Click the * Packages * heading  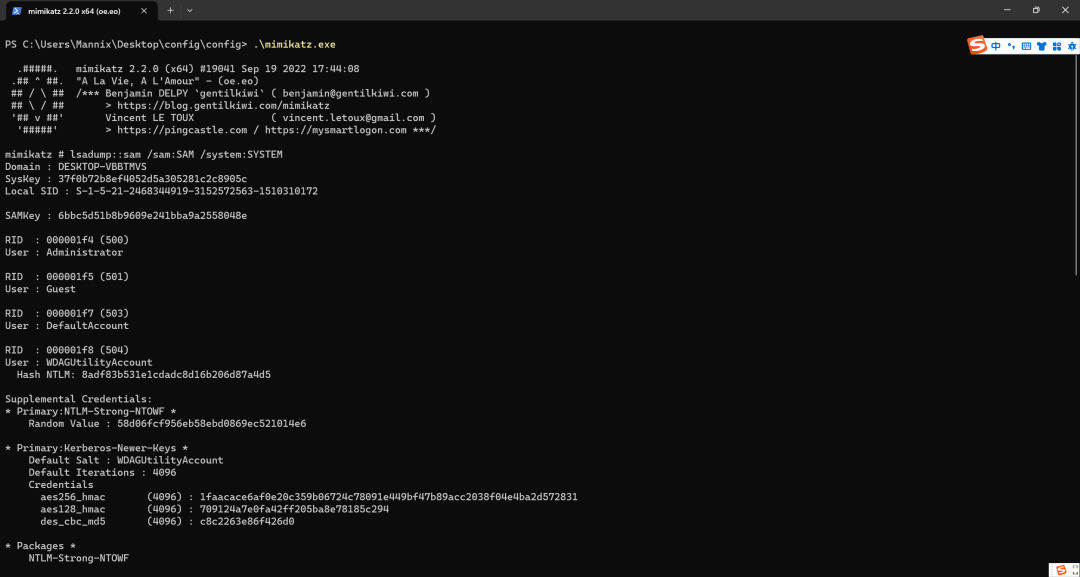(x=40, y=545)
